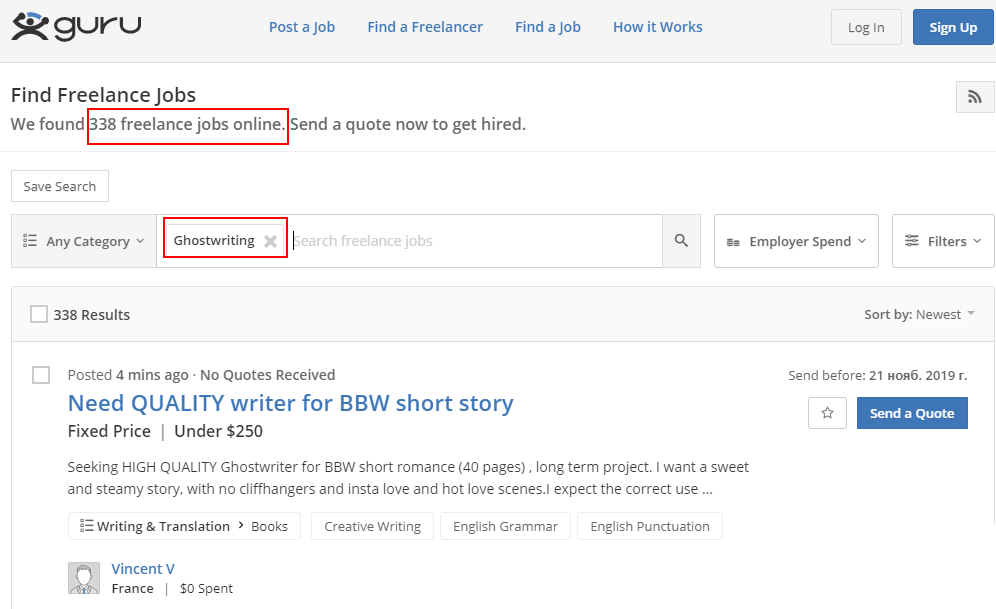The image size is (996, 609).
Task: Favorite the job with the star icon
Action: click(827, 413)
